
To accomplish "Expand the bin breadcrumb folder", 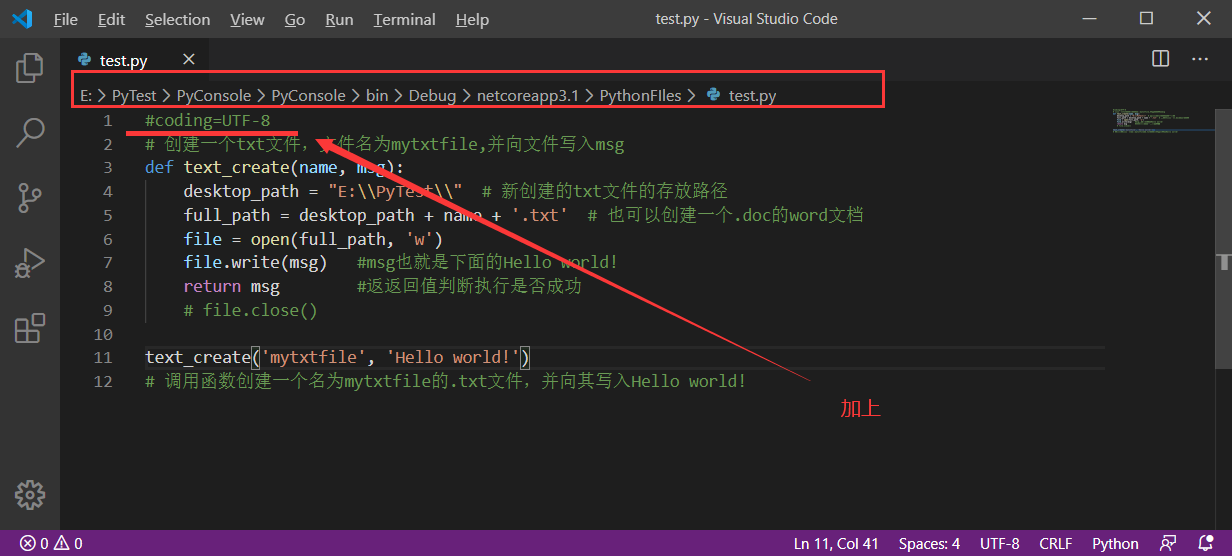I will 377,96.
